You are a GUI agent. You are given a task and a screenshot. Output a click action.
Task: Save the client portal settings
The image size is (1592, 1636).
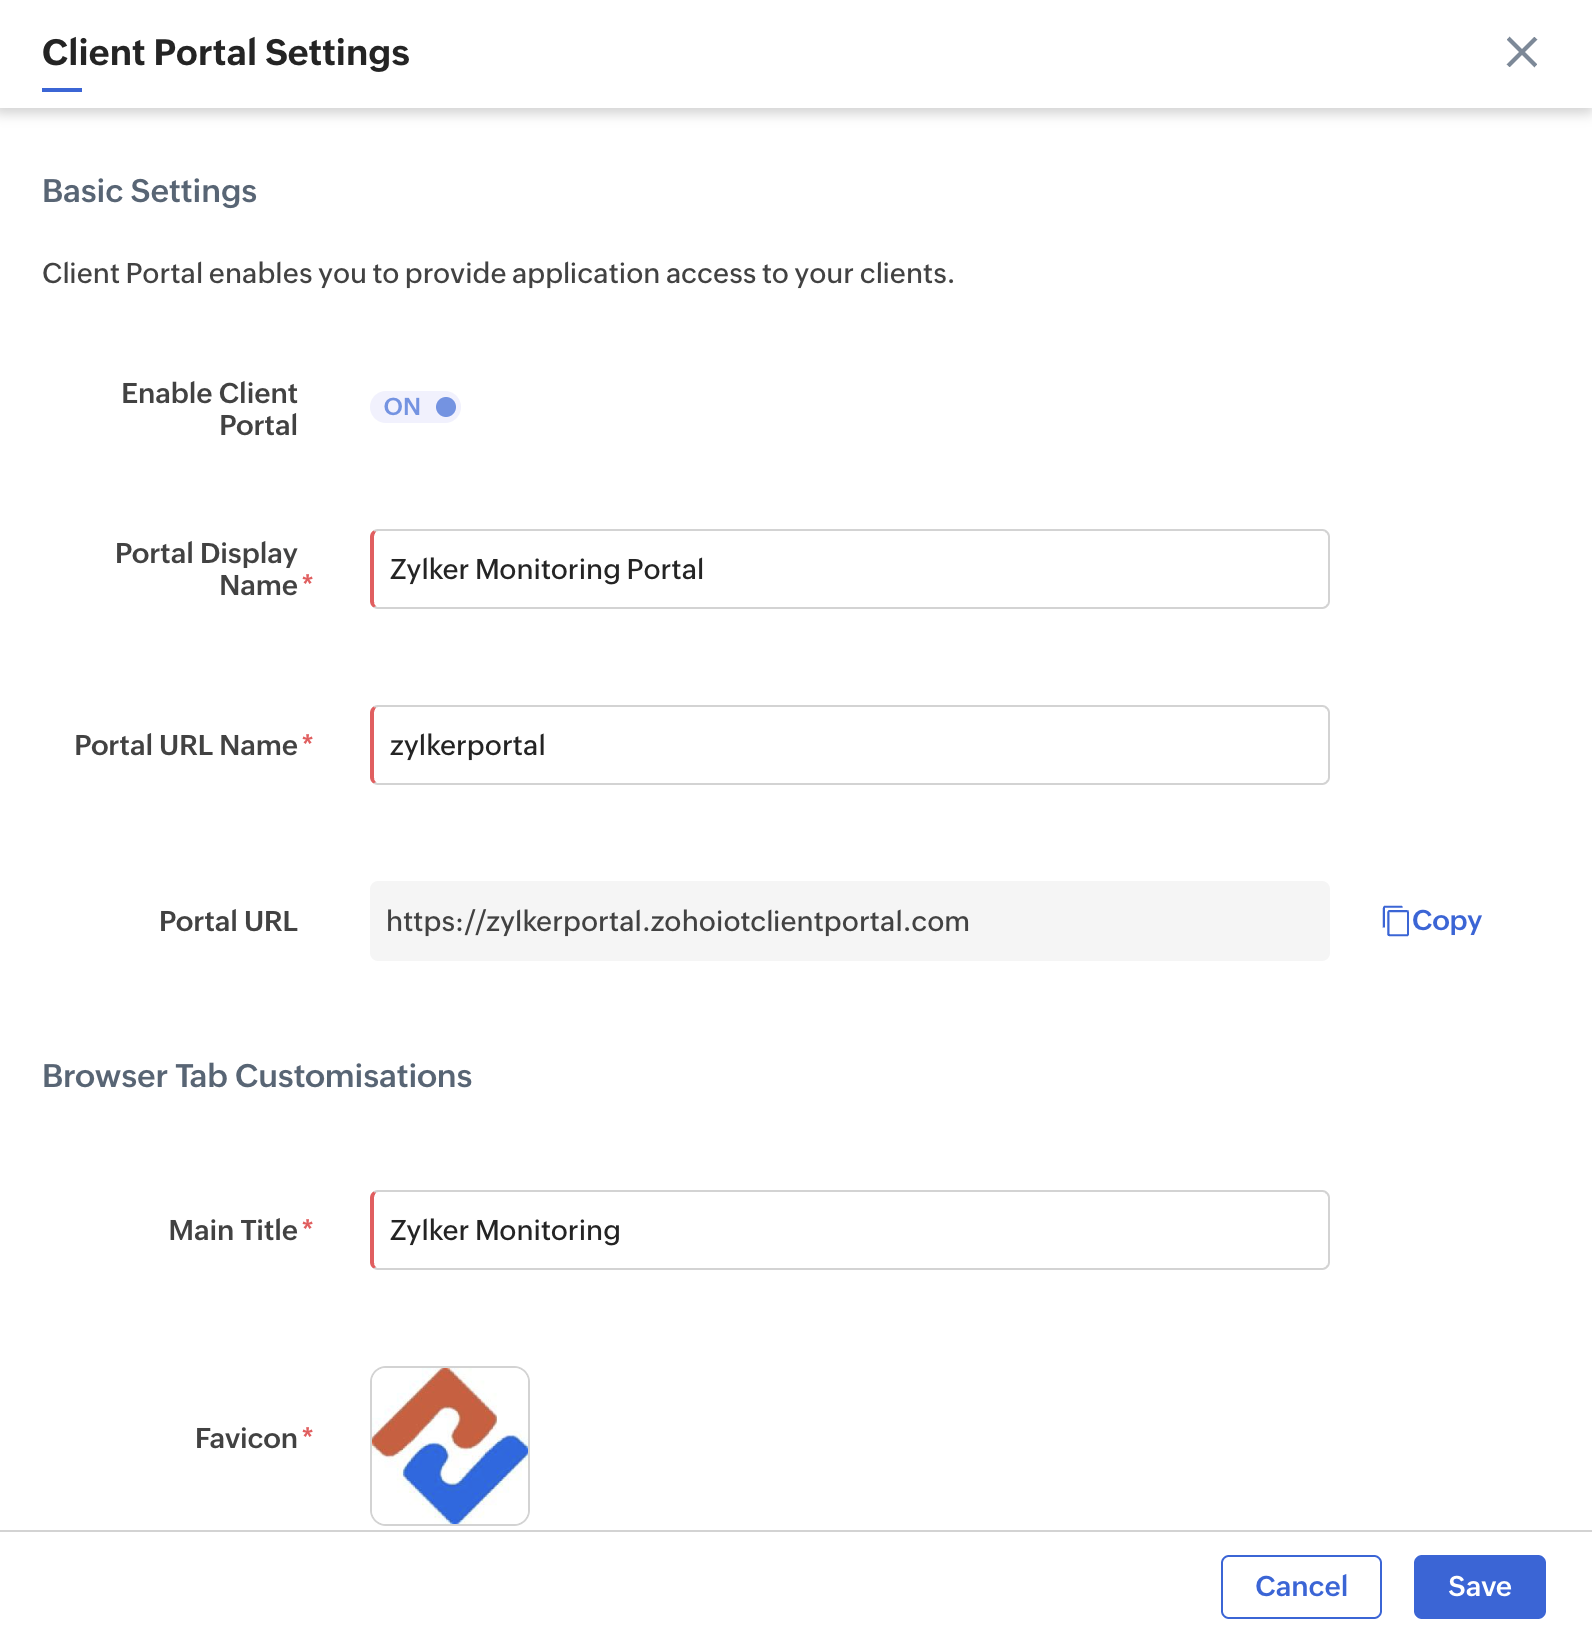[x=1479, y=1586]
